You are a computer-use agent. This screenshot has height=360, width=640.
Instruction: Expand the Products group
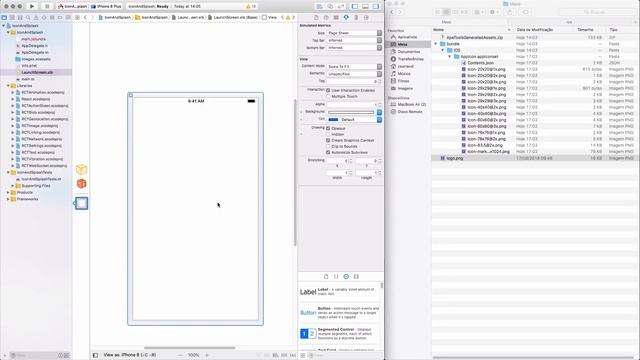(x=8, y=192)
